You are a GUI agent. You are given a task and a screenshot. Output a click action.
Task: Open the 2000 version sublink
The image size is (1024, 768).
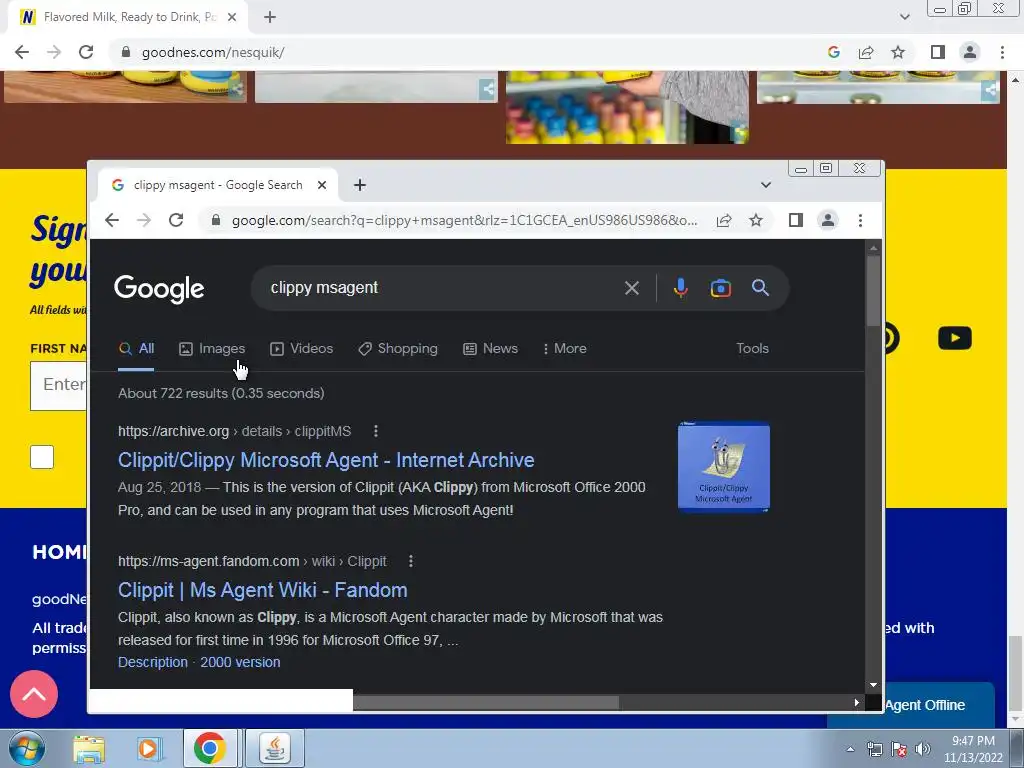pyautogui.click(x=240, y=662)
